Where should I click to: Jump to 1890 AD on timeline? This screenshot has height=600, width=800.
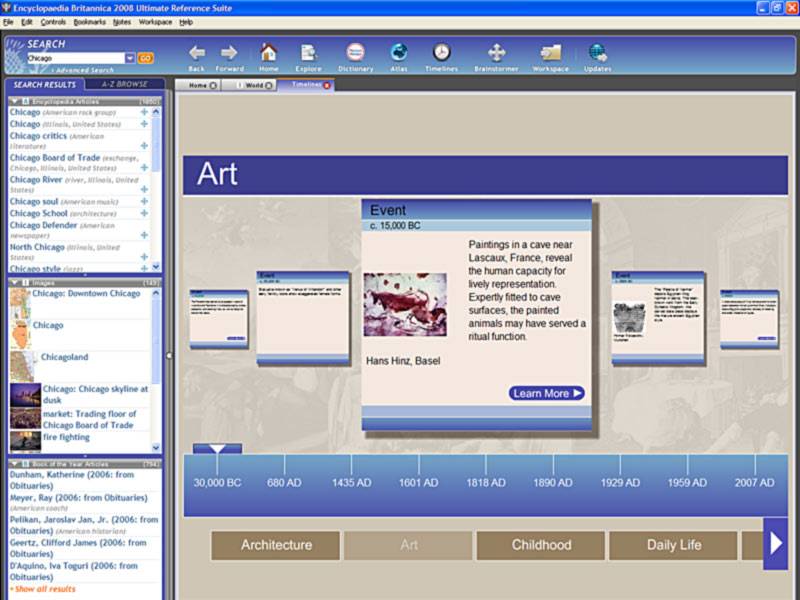click(x=553, y=482)
